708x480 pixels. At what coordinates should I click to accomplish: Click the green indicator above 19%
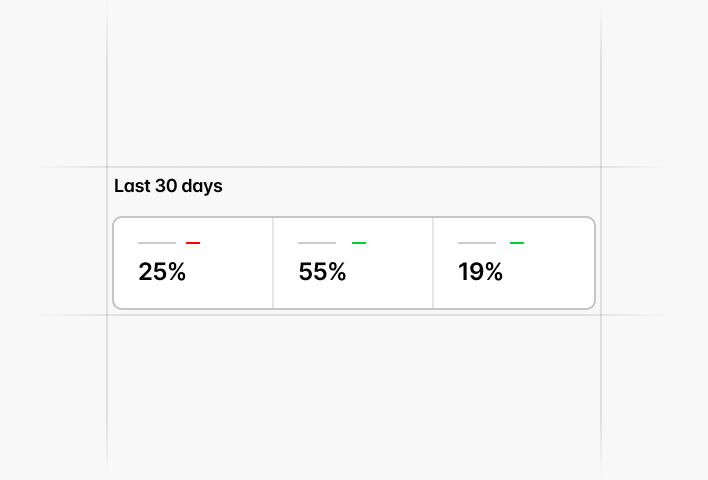point(517,243)
